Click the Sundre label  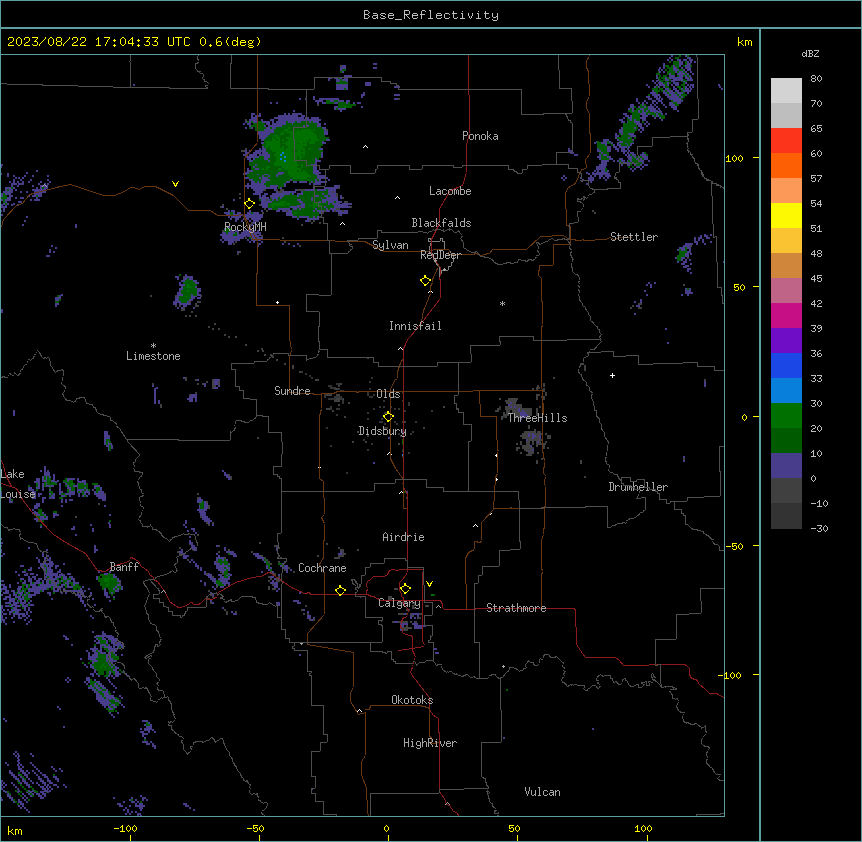tap(292, 391)
